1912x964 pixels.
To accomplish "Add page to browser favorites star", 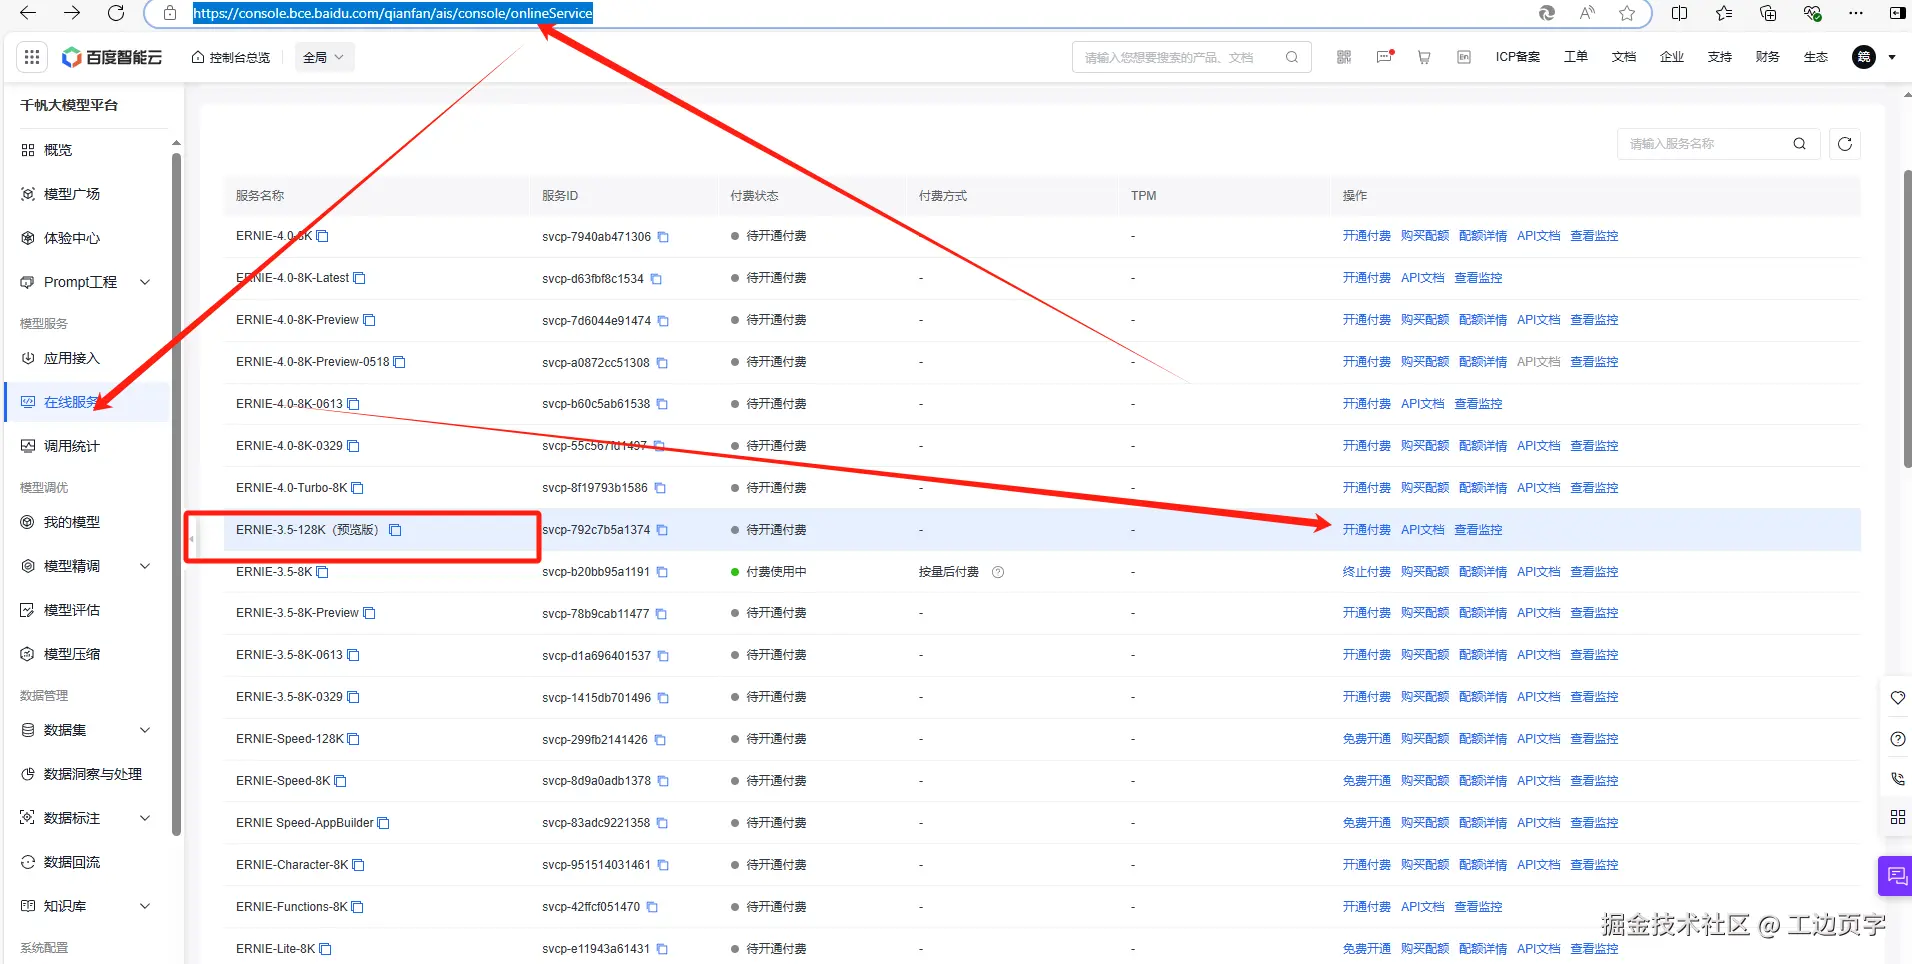I will [1627, 13].
